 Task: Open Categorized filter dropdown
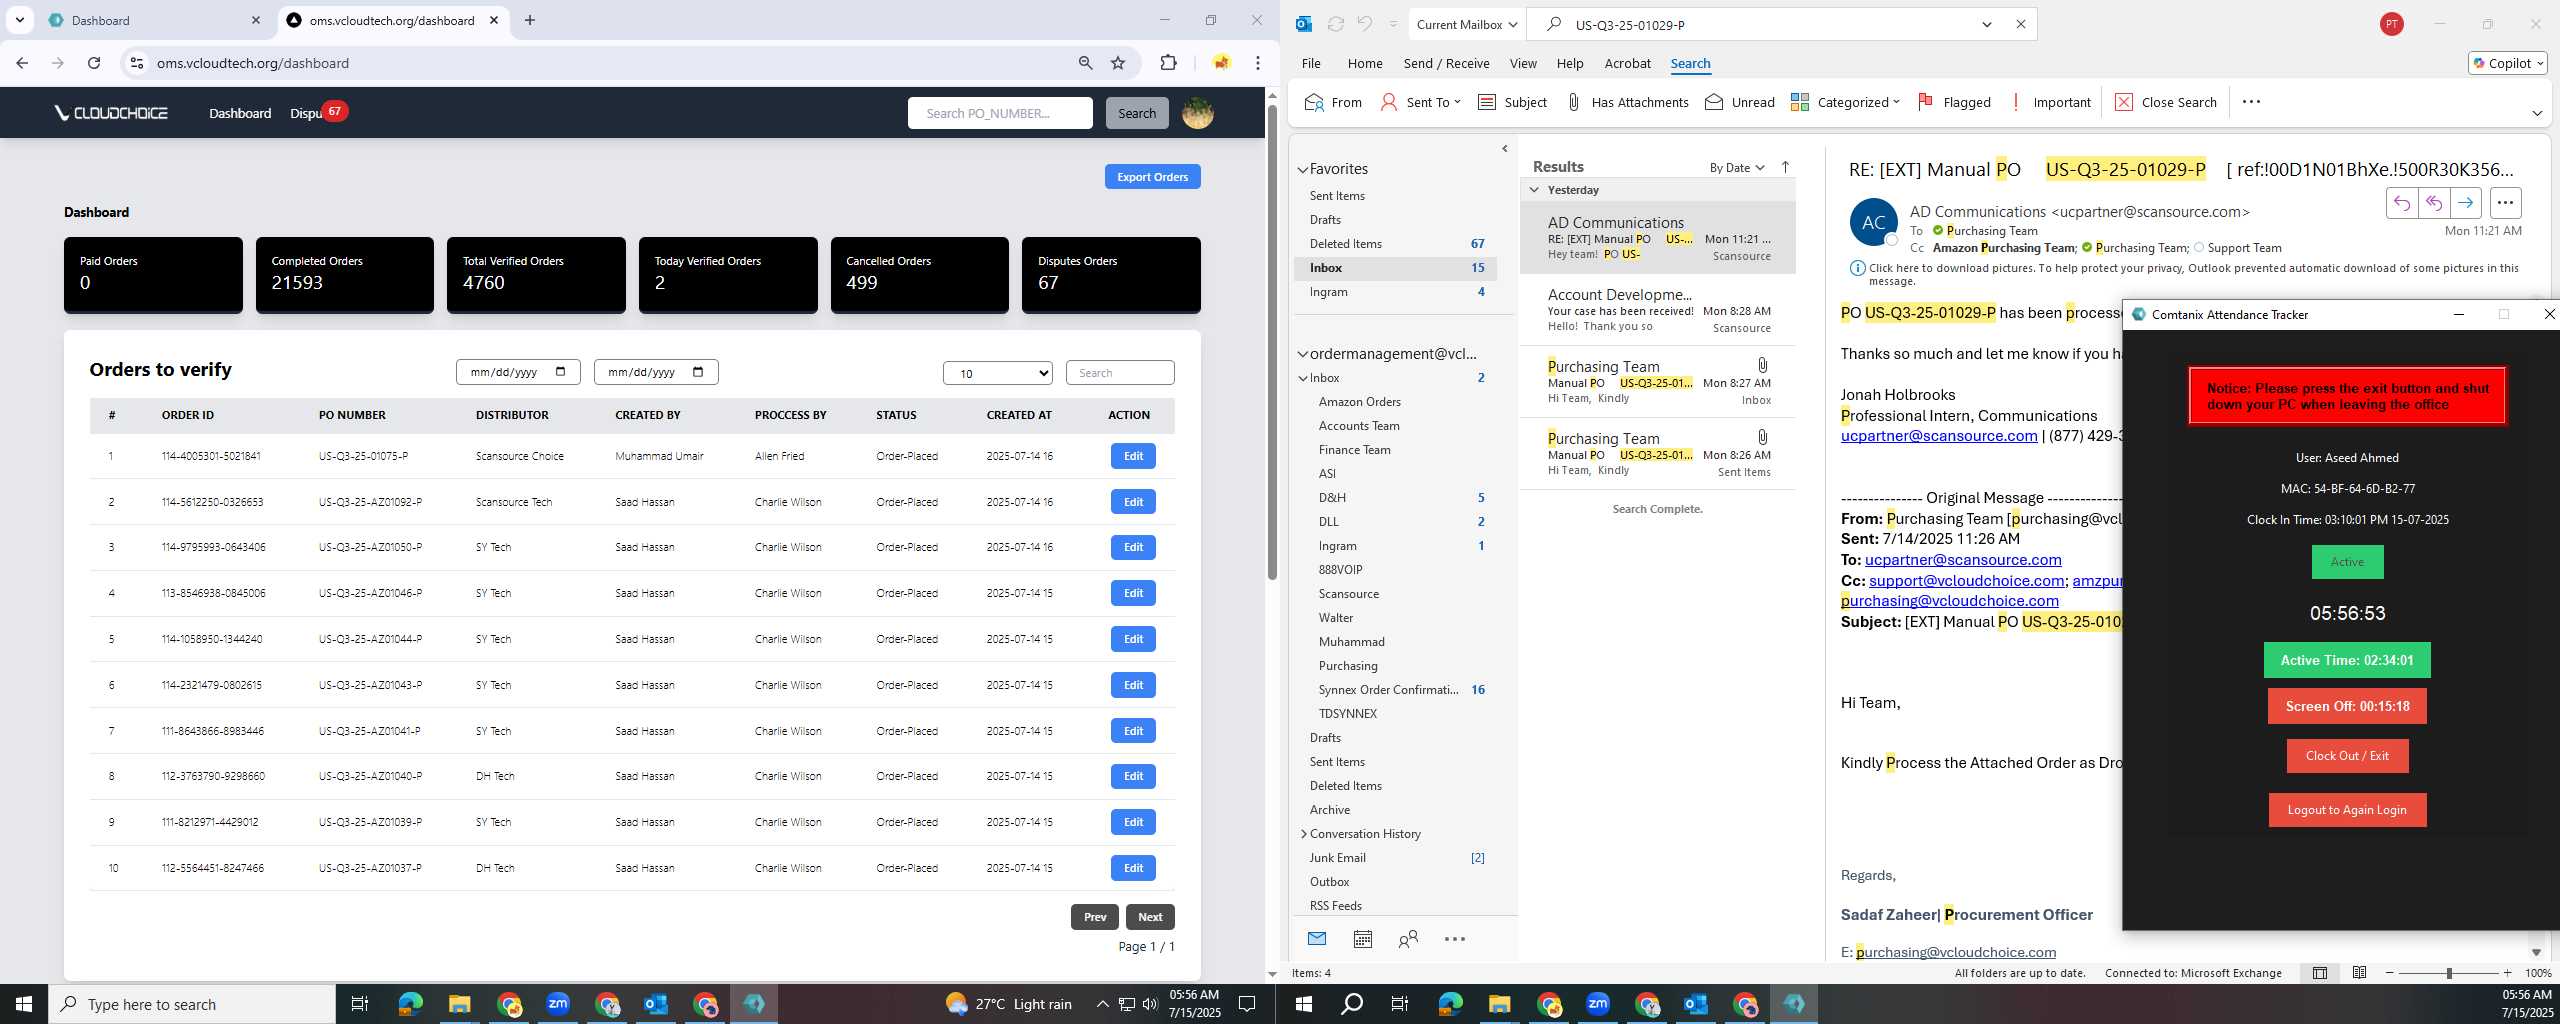click(x=1845, y=102)
